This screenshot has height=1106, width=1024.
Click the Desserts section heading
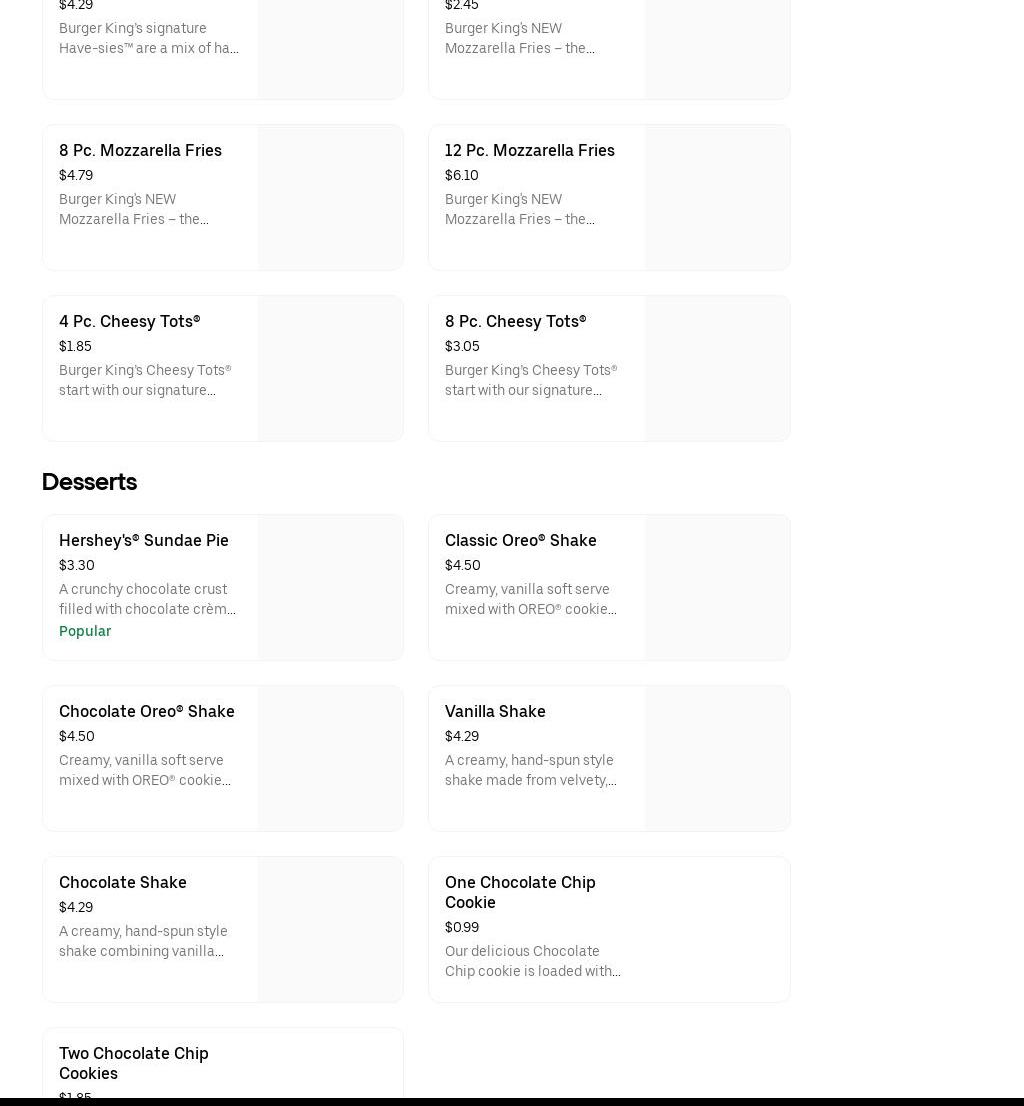90,482
